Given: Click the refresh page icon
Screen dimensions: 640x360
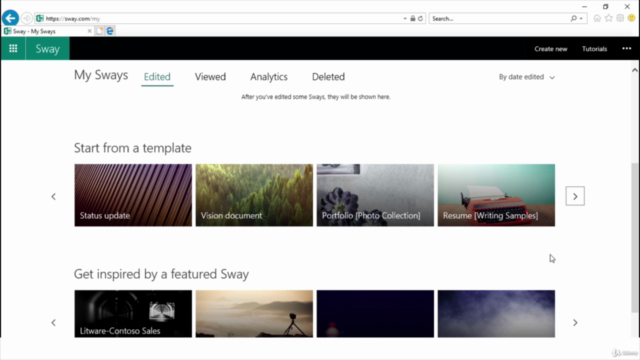Looking at the screenshot, I should coord(420,18).
